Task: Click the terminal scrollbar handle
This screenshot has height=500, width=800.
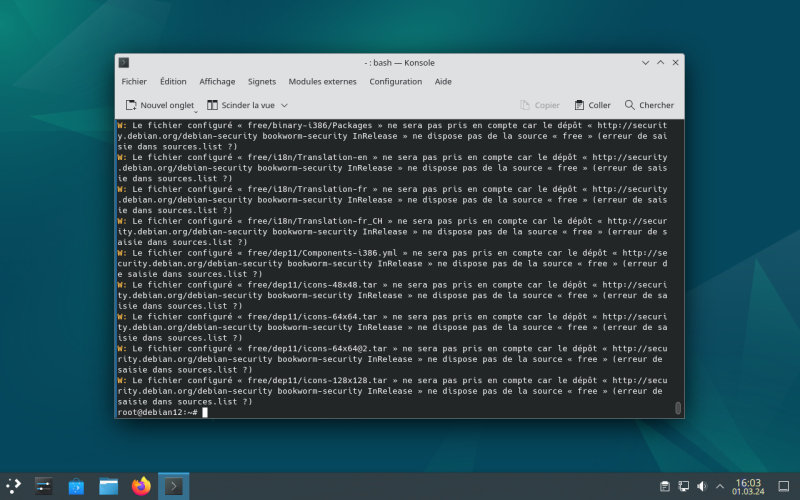Action: pos(678,408)
